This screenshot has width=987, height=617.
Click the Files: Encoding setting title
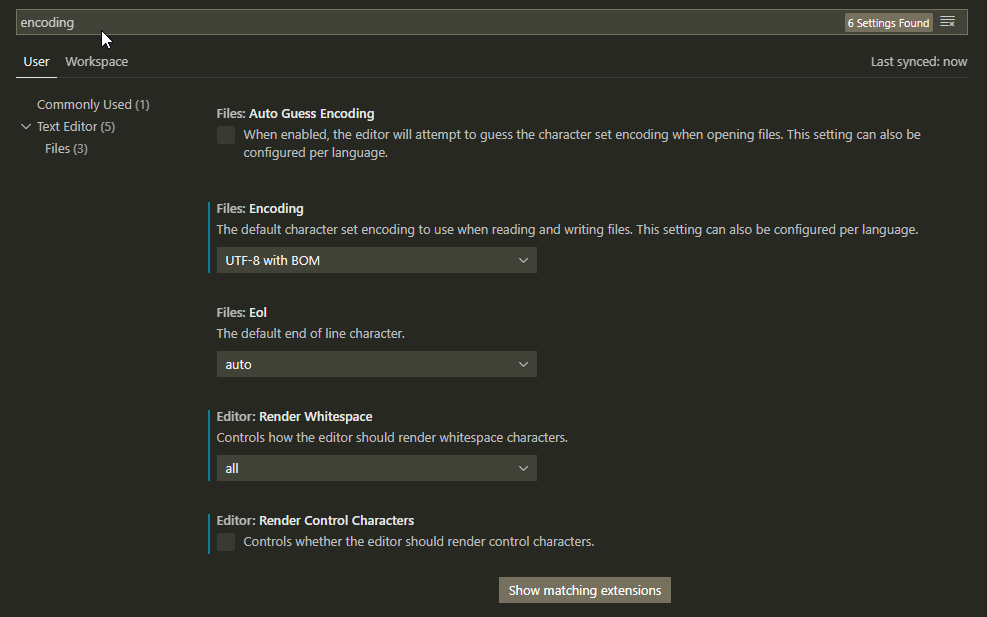pos(260,208)
